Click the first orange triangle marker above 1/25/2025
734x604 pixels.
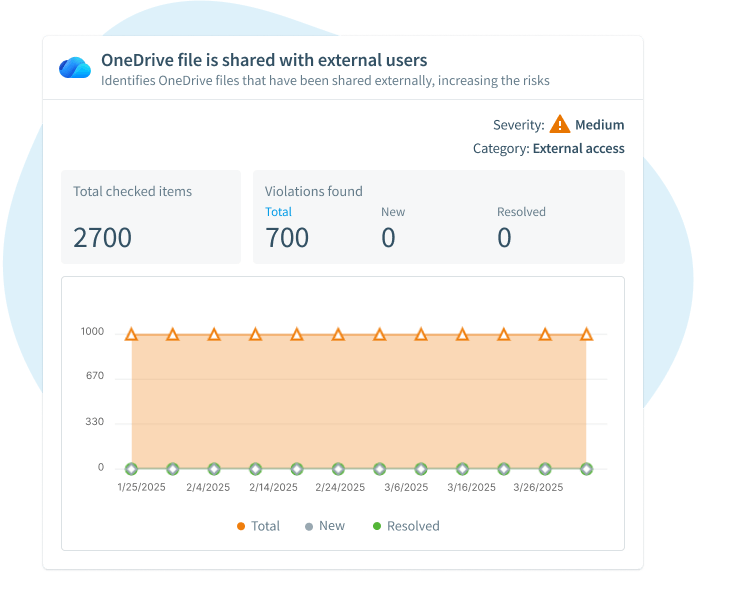tap(131, 334)
